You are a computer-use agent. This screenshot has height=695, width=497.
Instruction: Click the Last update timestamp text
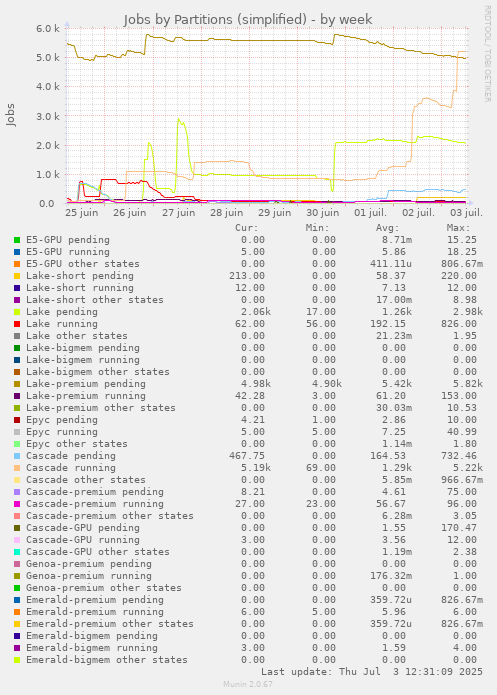pos(372,672)
